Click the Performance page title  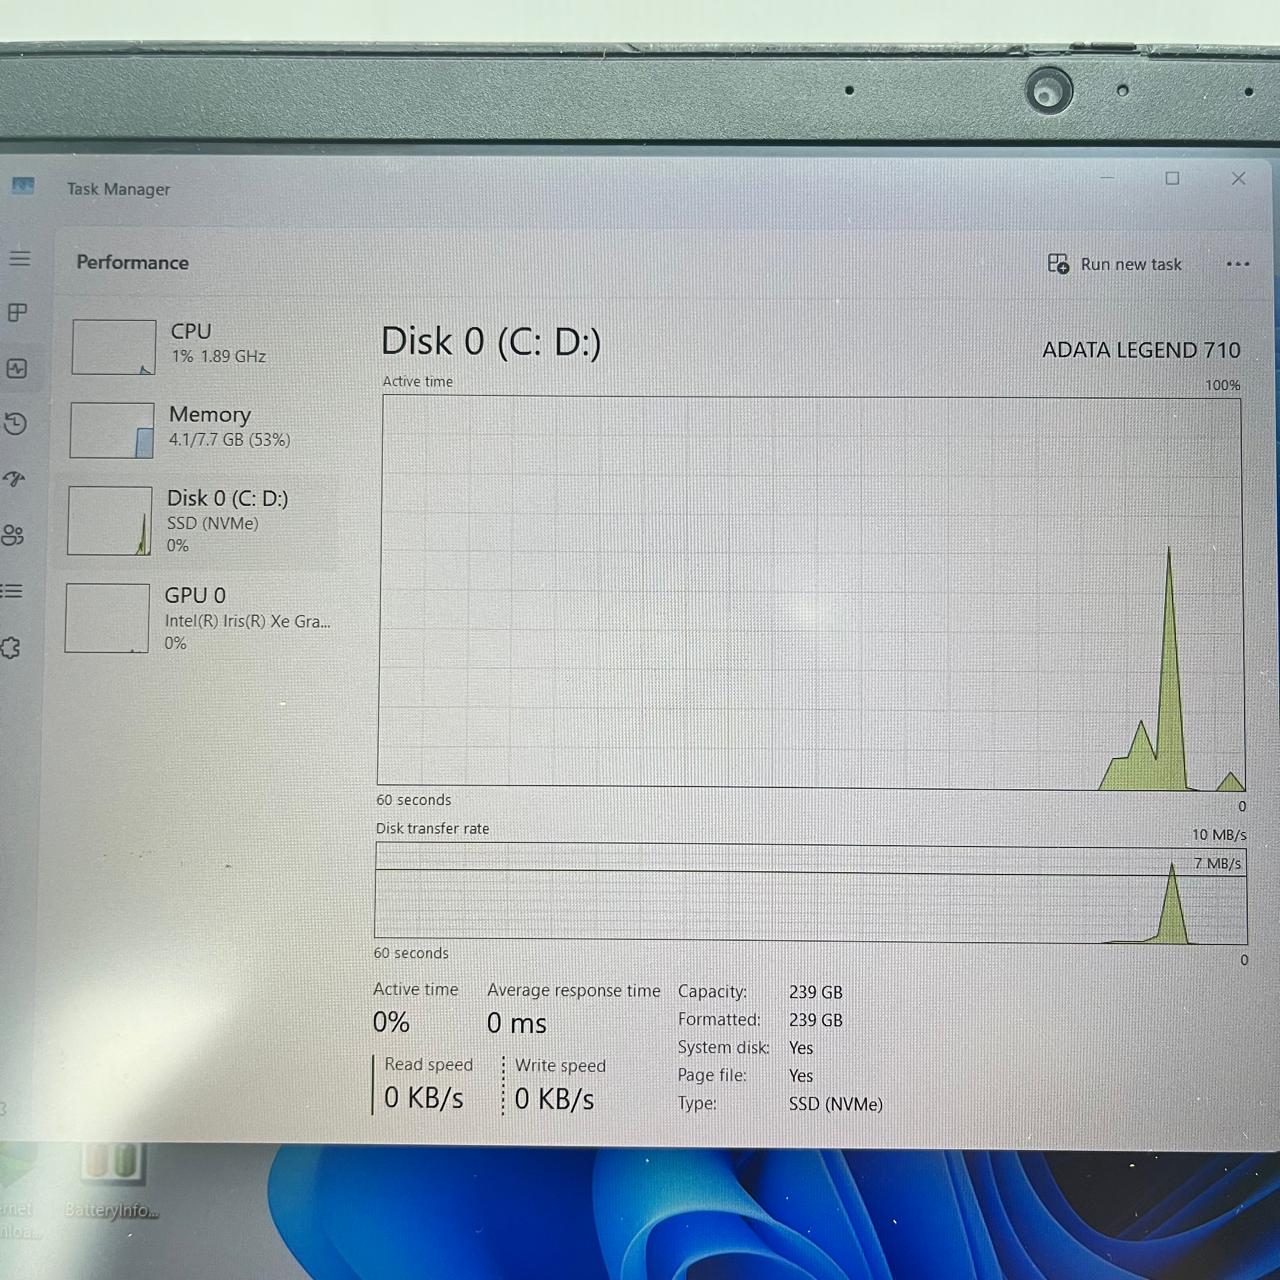[x=133, y=262]
